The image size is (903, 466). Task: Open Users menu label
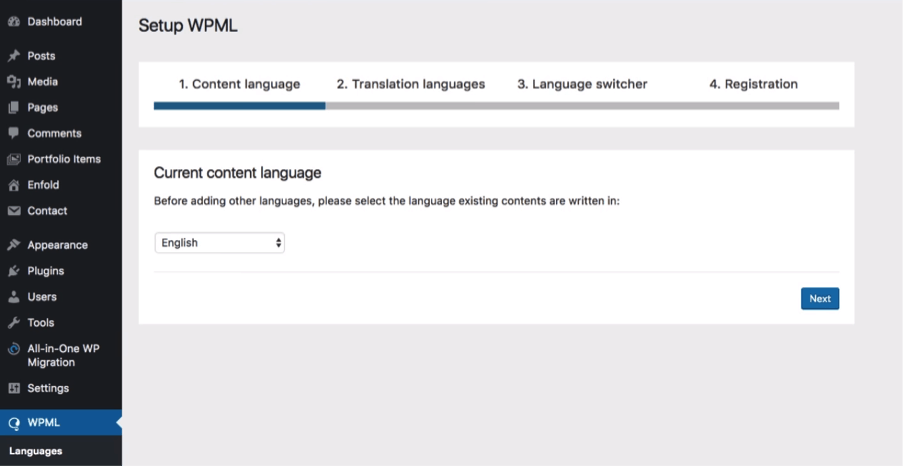[42, 297]
